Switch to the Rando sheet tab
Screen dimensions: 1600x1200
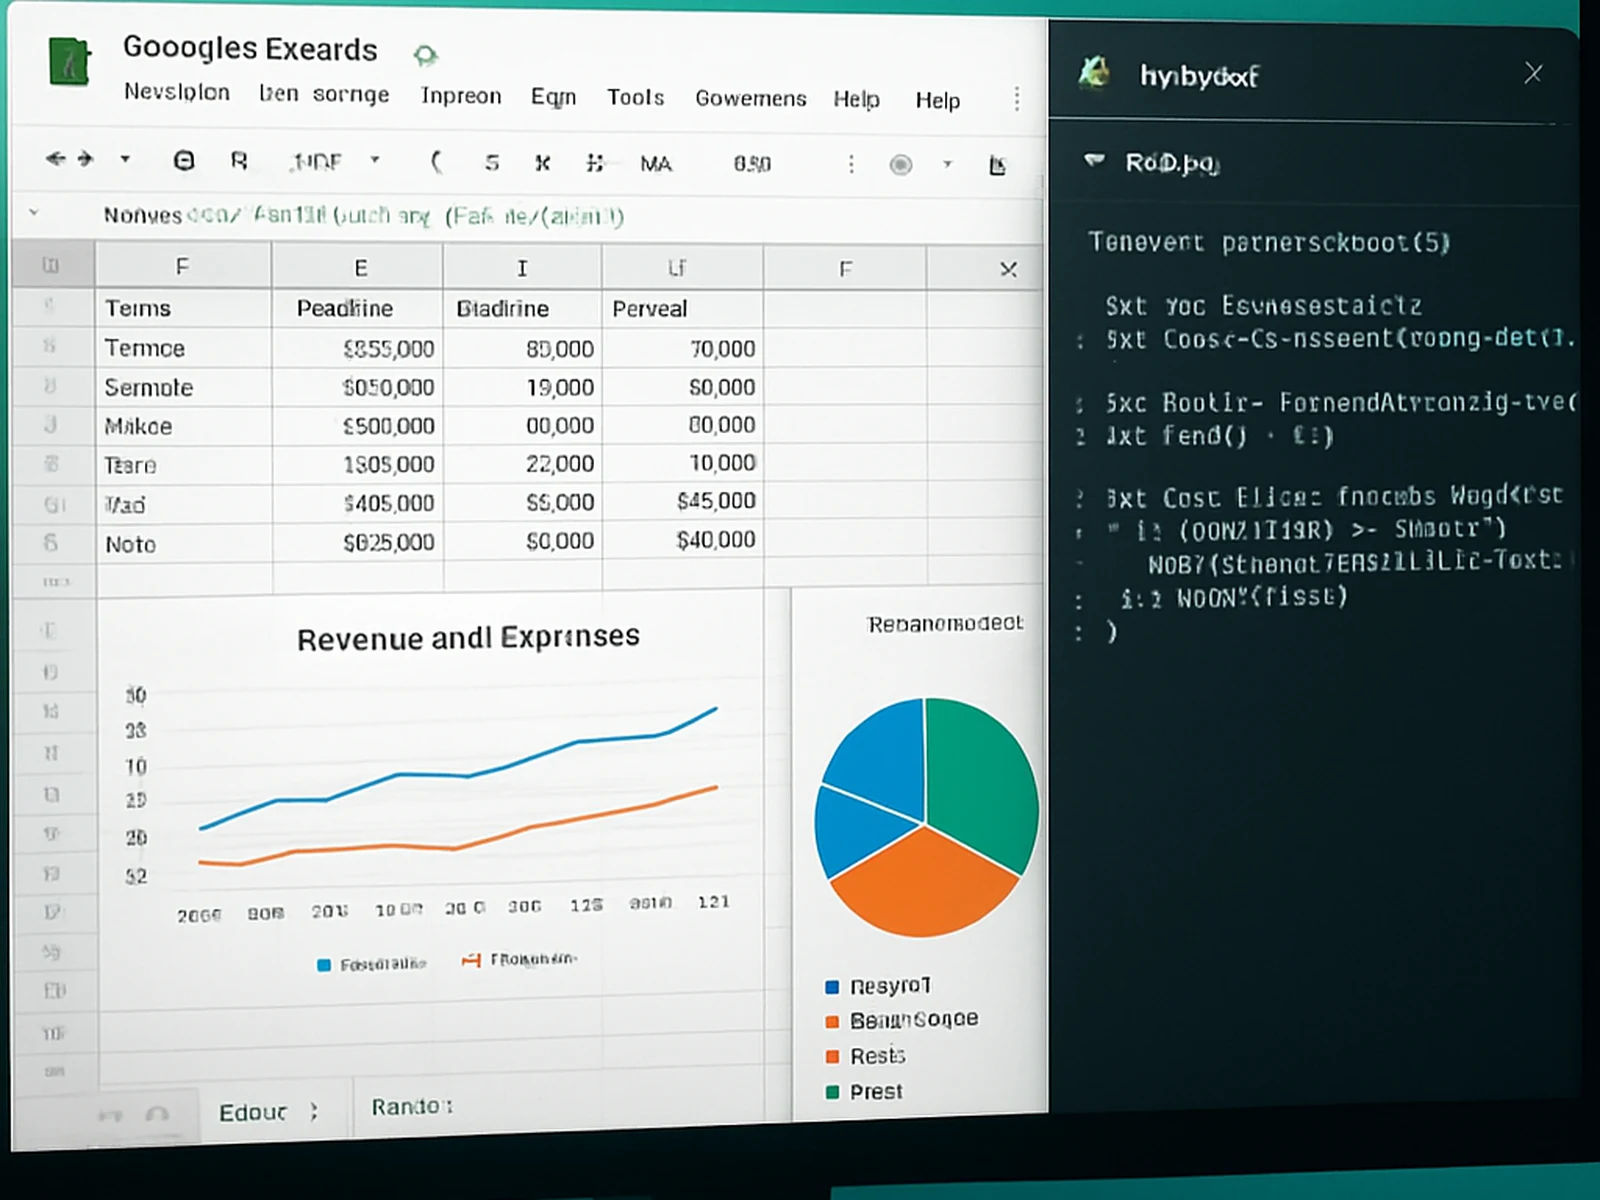click(x=411, y=1106)
